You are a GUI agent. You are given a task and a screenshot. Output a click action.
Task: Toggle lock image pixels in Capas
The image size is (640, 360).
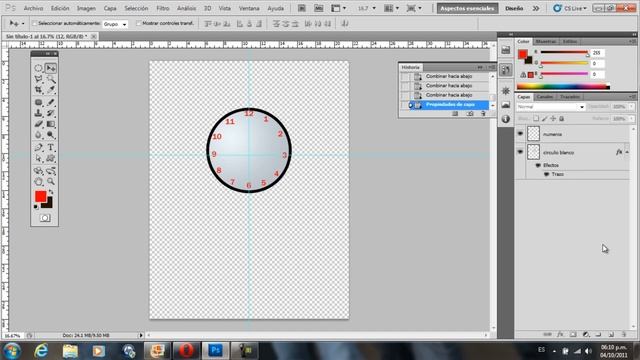(544, 119)
